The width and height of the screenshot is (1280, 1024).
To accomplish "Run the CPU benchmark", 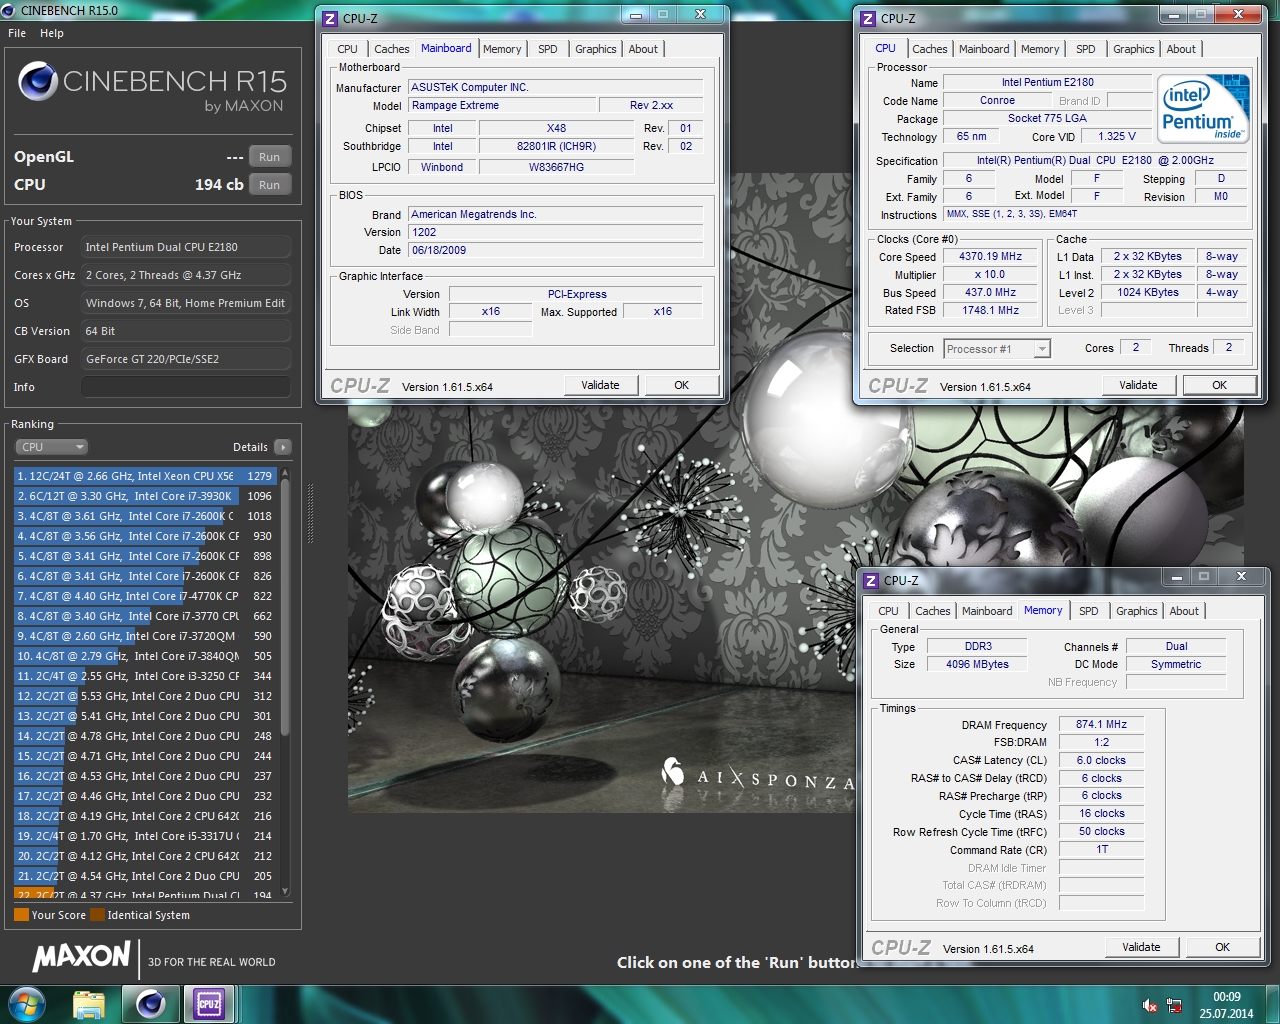I will tap(270, 185).
